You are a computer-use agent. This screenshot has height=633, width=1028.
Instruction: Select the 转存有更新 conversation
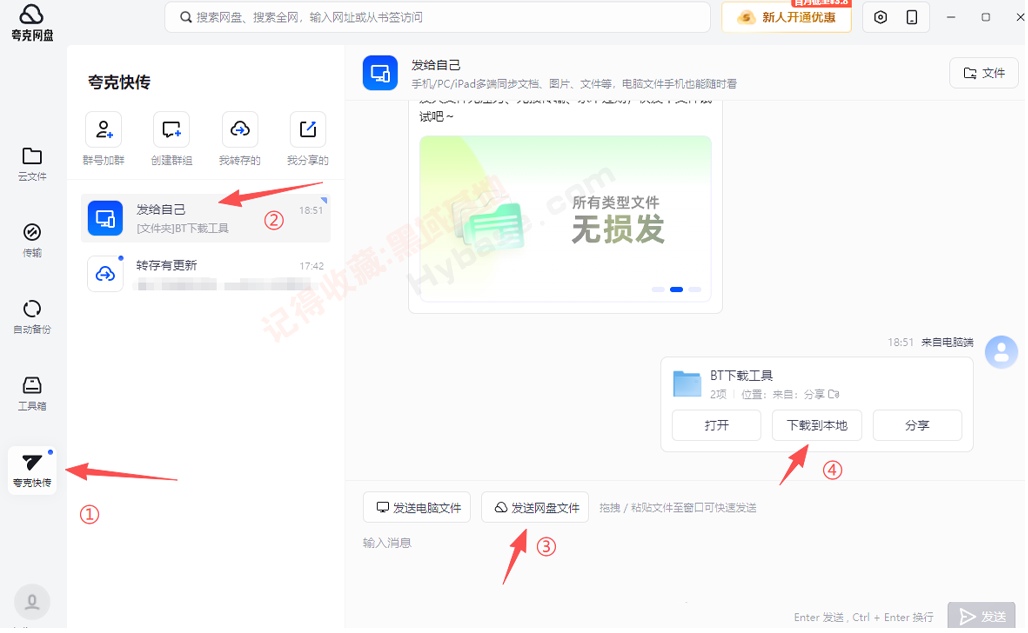pyautogui.click(x=206, y=274)
